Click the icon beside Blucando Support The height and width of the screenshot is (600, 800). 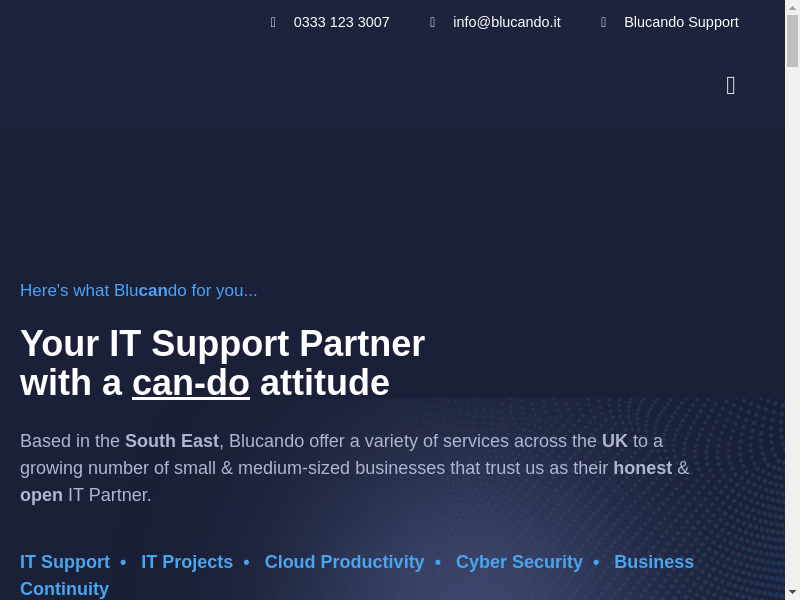point(603,22)
